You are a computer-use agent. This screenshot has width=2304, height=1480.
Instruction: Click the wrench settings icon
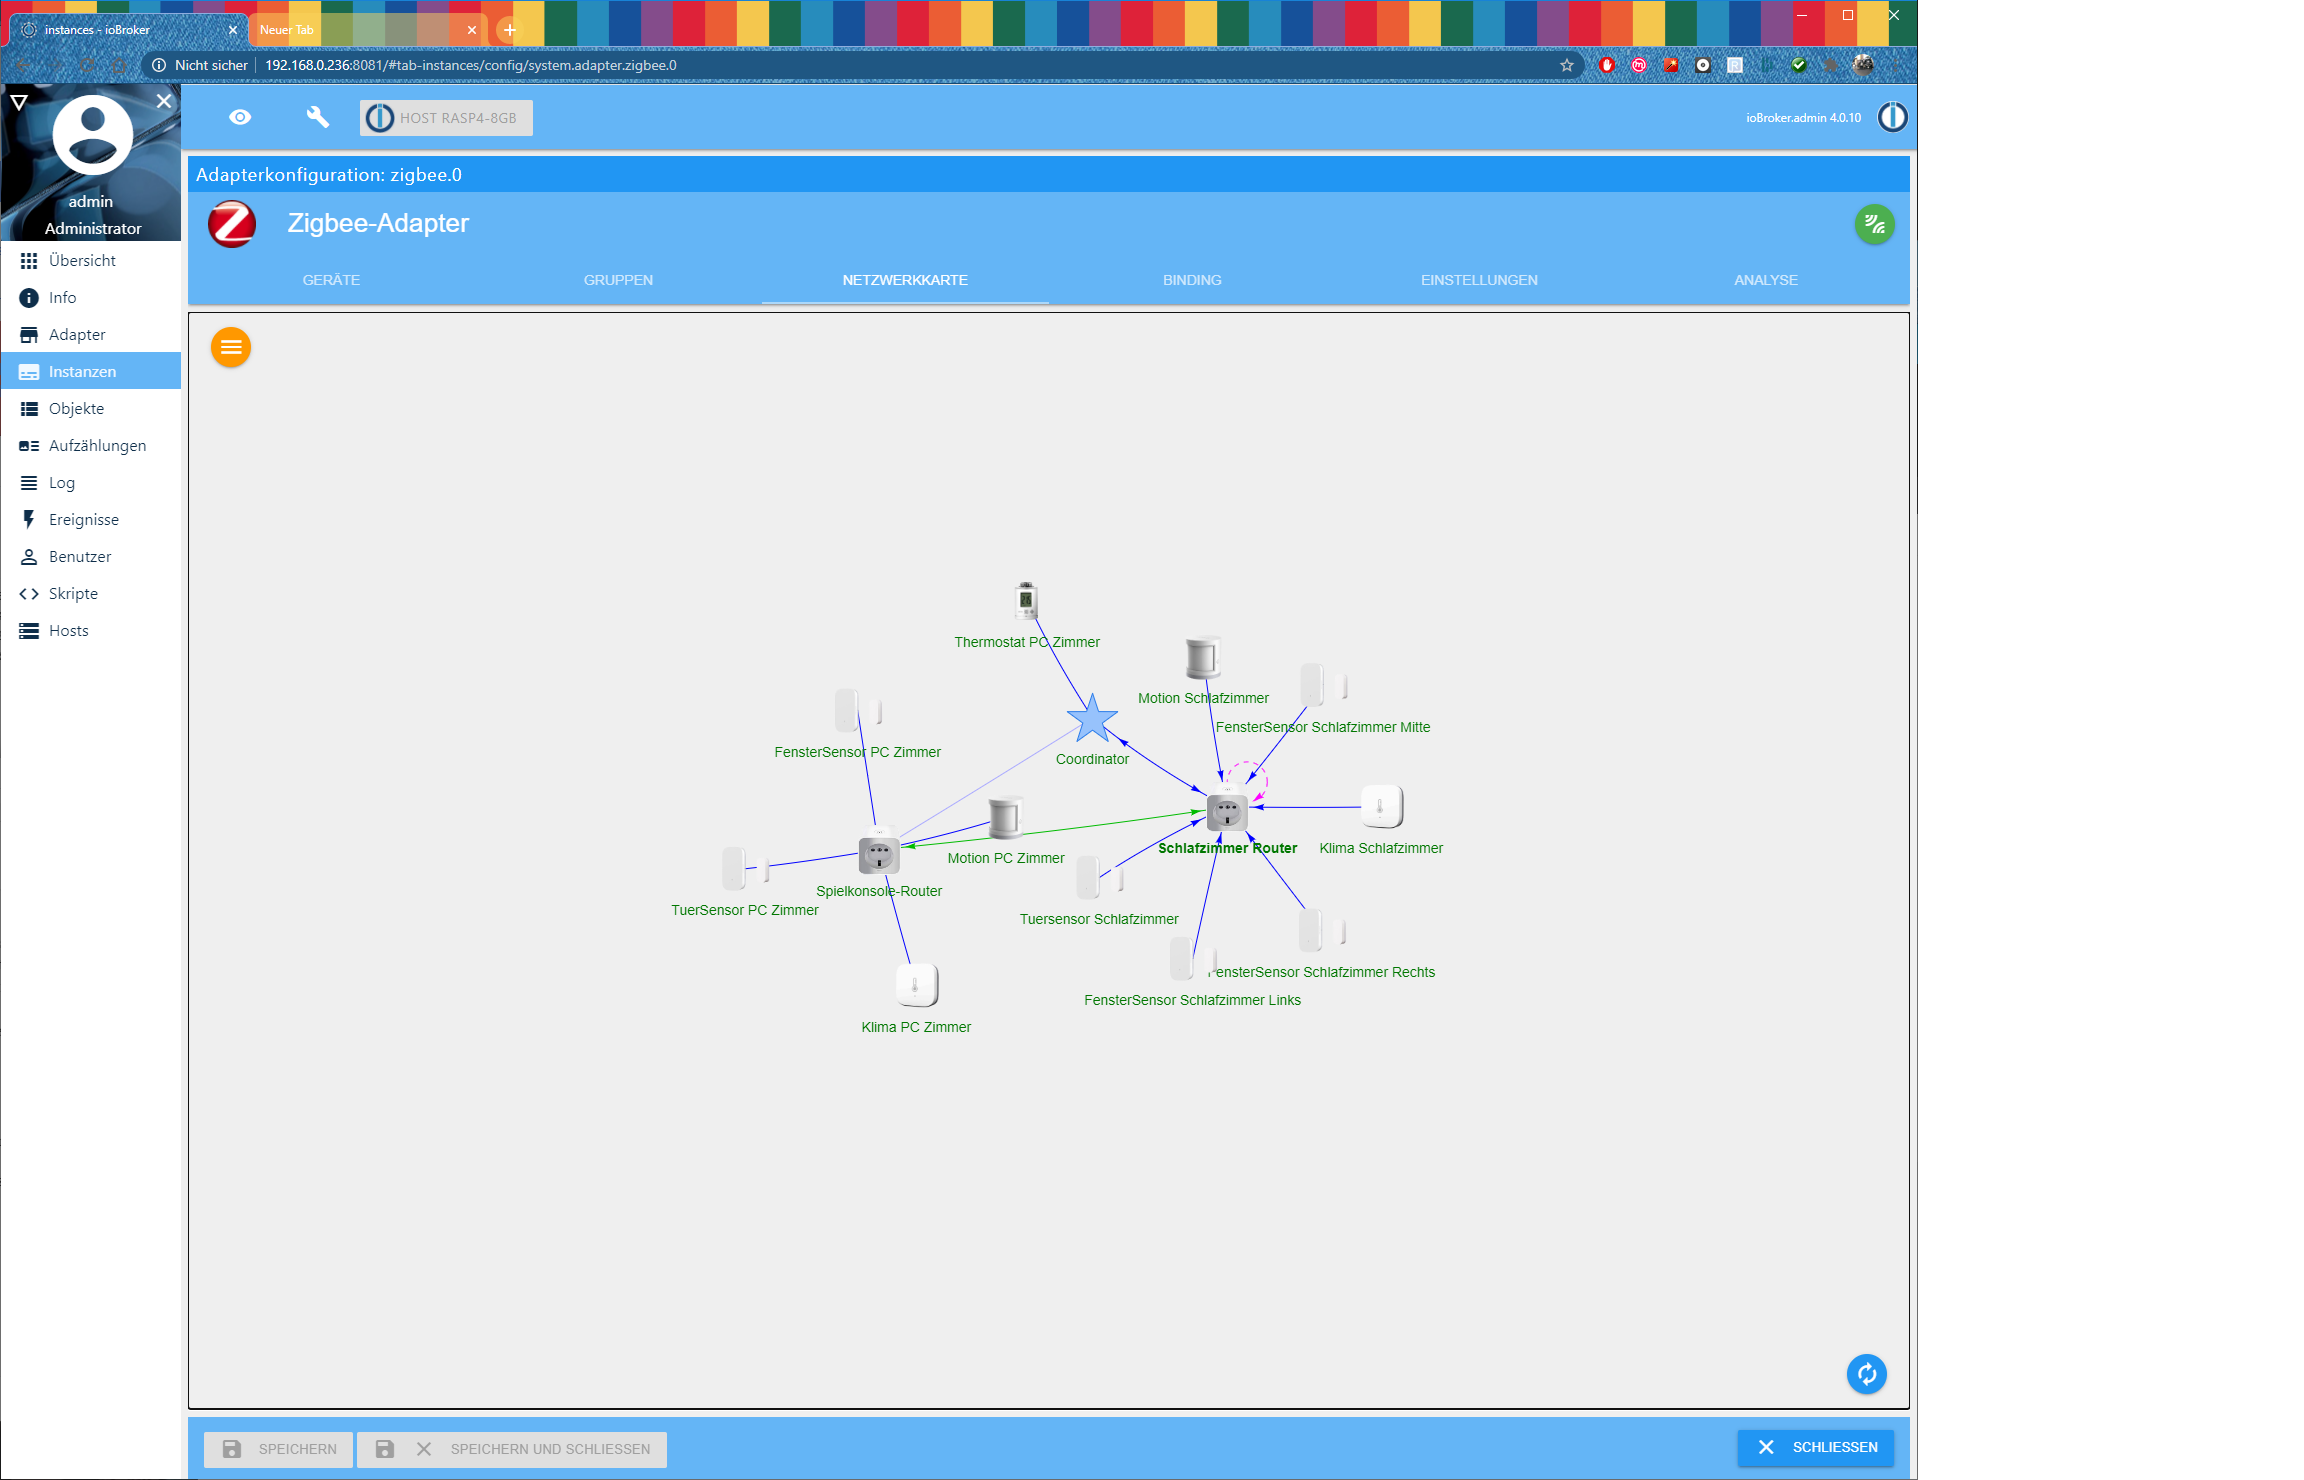click(317, 117)
